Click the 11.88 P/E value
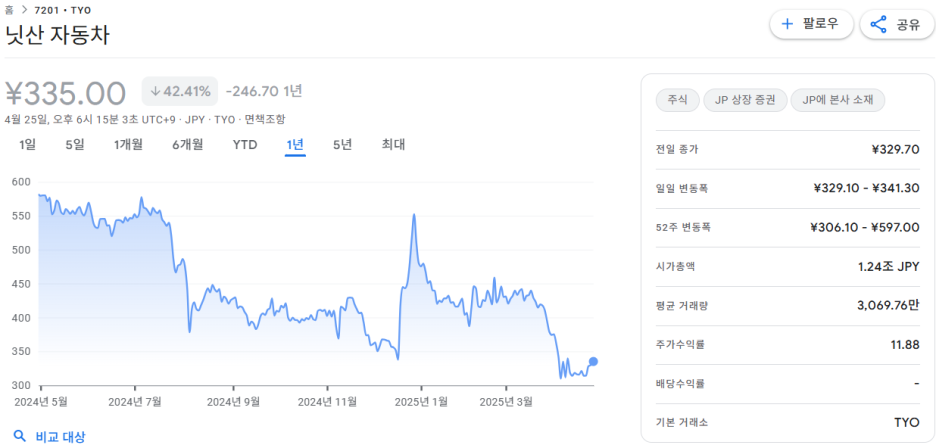Viewport: 936px width, 445px height. click(907, 345)
